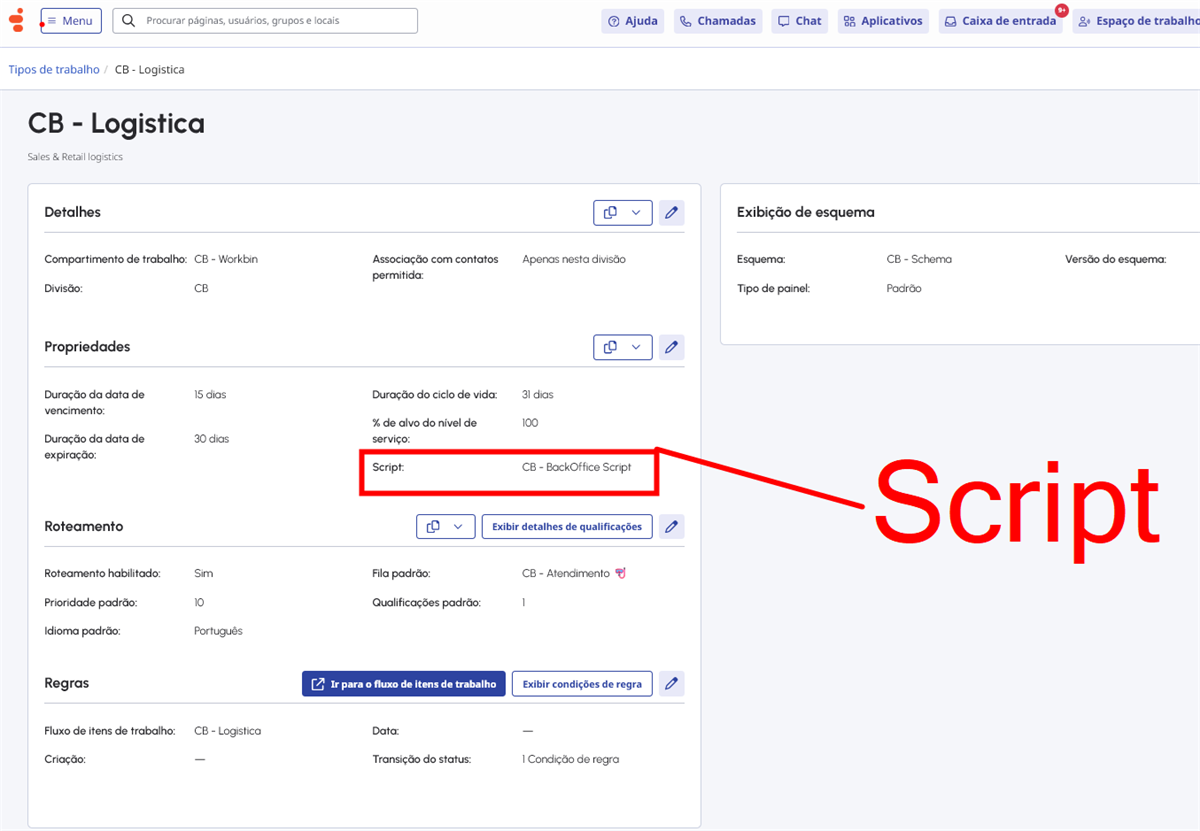This screenshot has width=1200, height=831.
Task: Open Ajuda help panel
Action: (x=633, y=21)
